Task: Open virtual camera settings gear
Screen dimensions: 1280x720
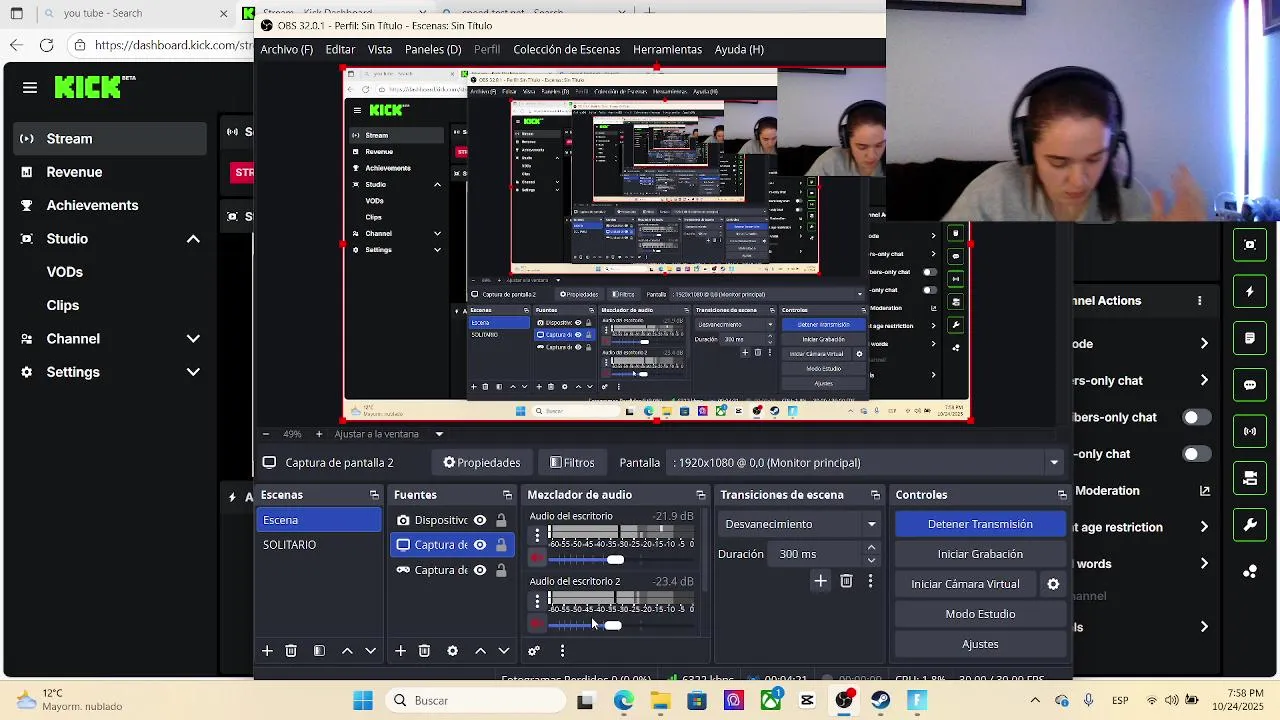Action: coord(1053,584)
